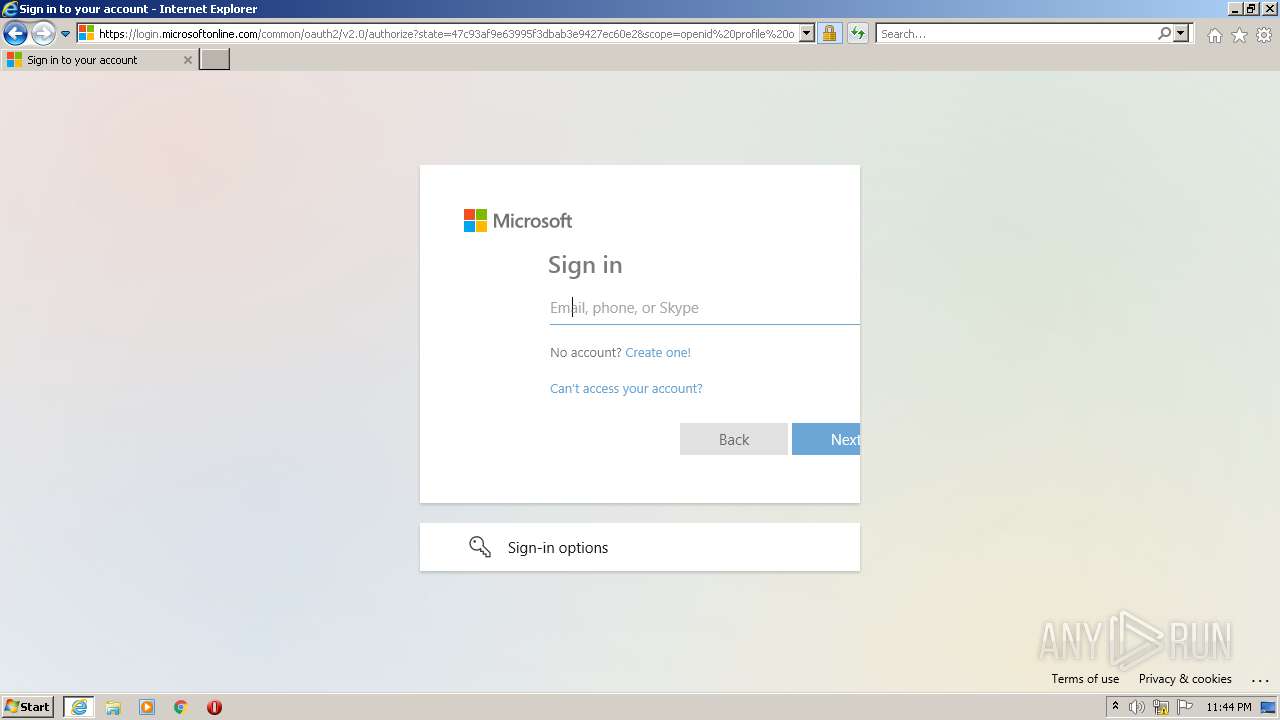Restore down the Internet Explorer window
This screenshot has height=720, width=1280.
point(1251,9)
